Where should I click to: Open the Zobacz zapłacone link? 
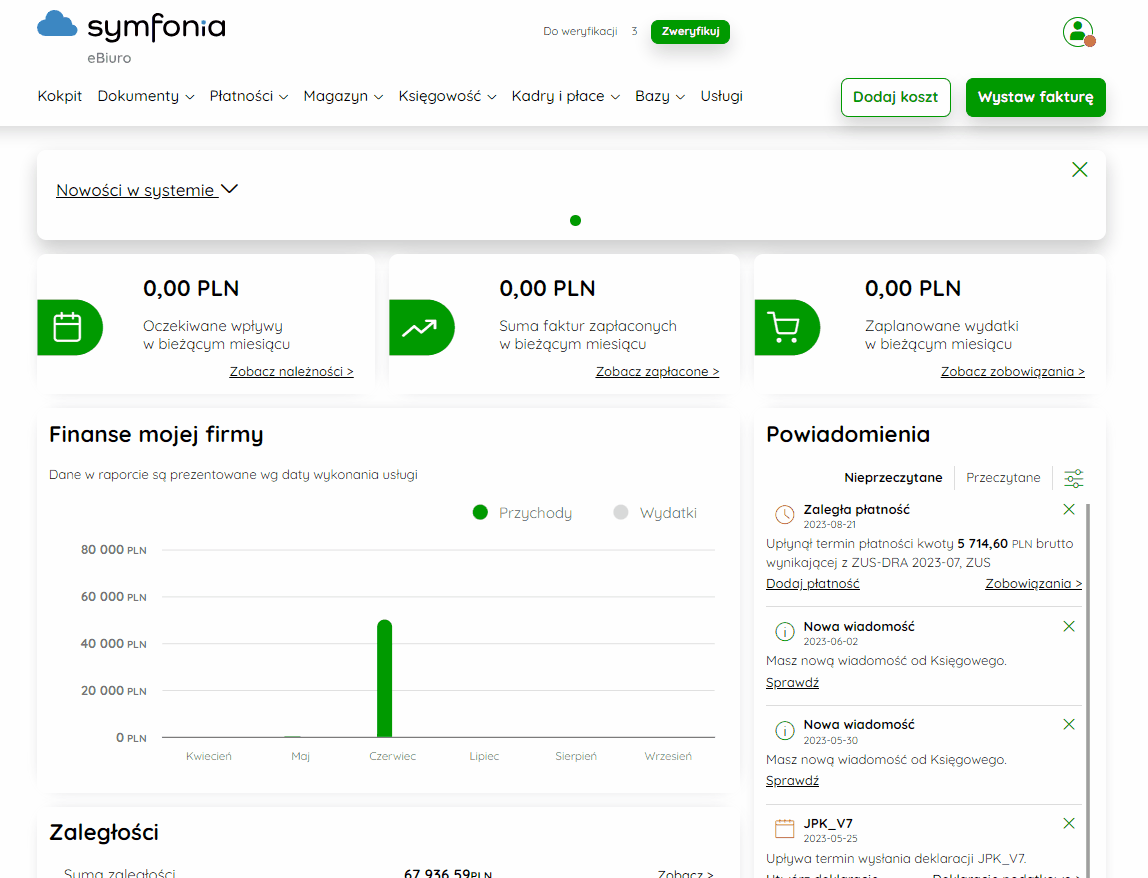657,371
